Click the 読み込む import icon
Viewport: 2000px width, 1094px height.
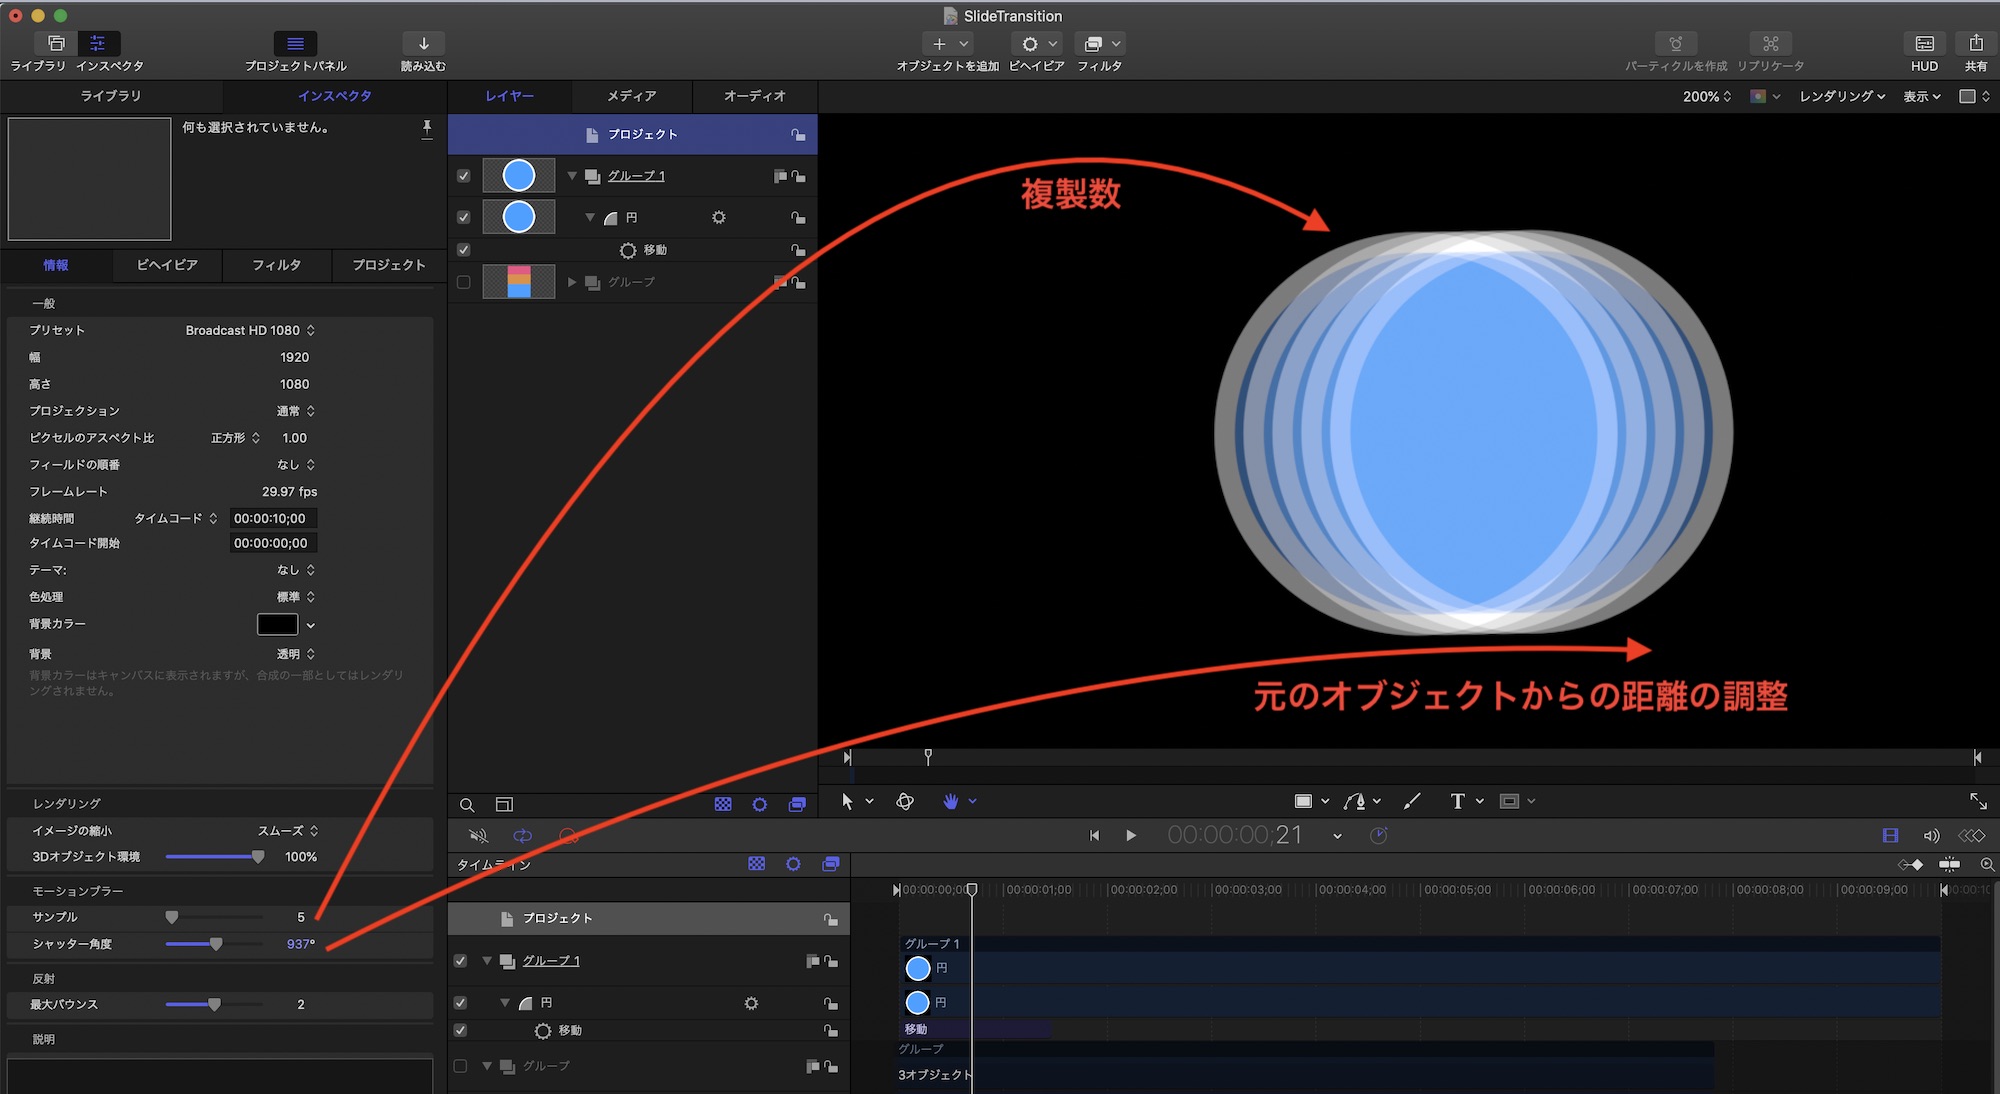423,44
